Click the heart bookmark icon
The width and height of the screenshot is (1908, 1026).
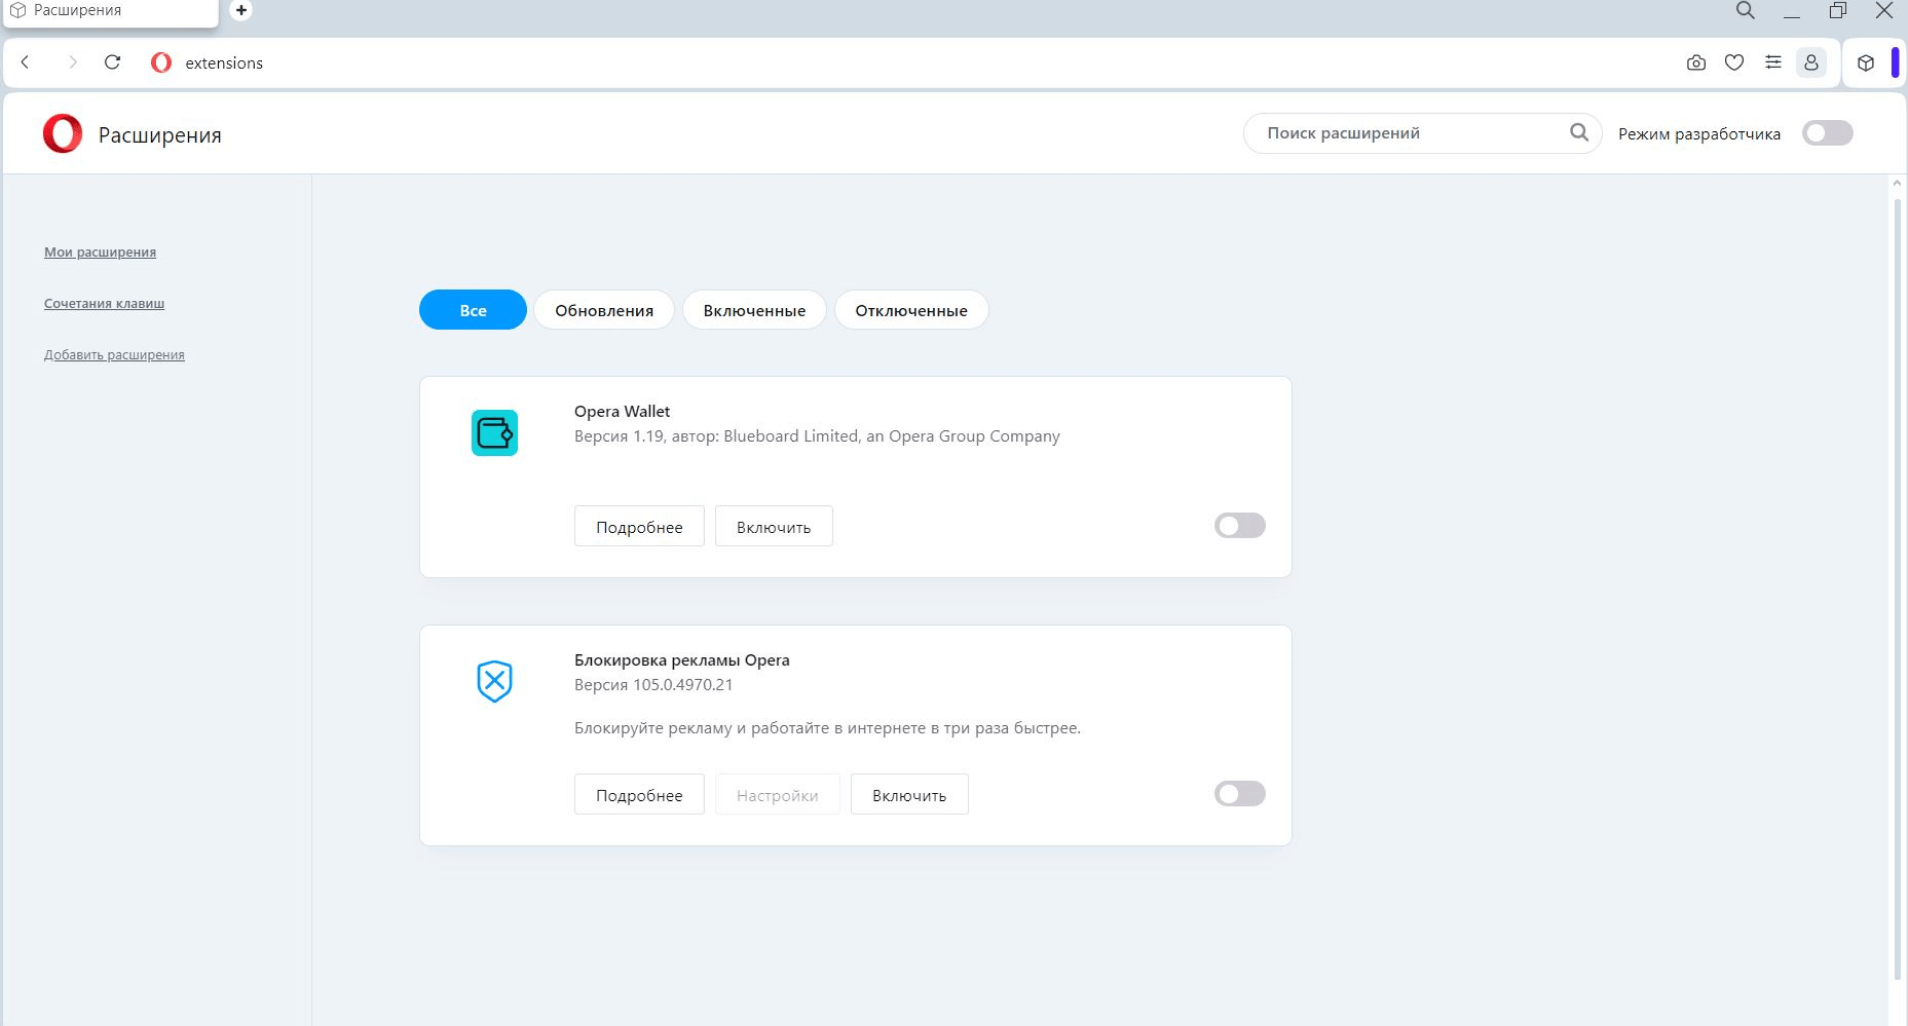click(x=1734, y=63)
